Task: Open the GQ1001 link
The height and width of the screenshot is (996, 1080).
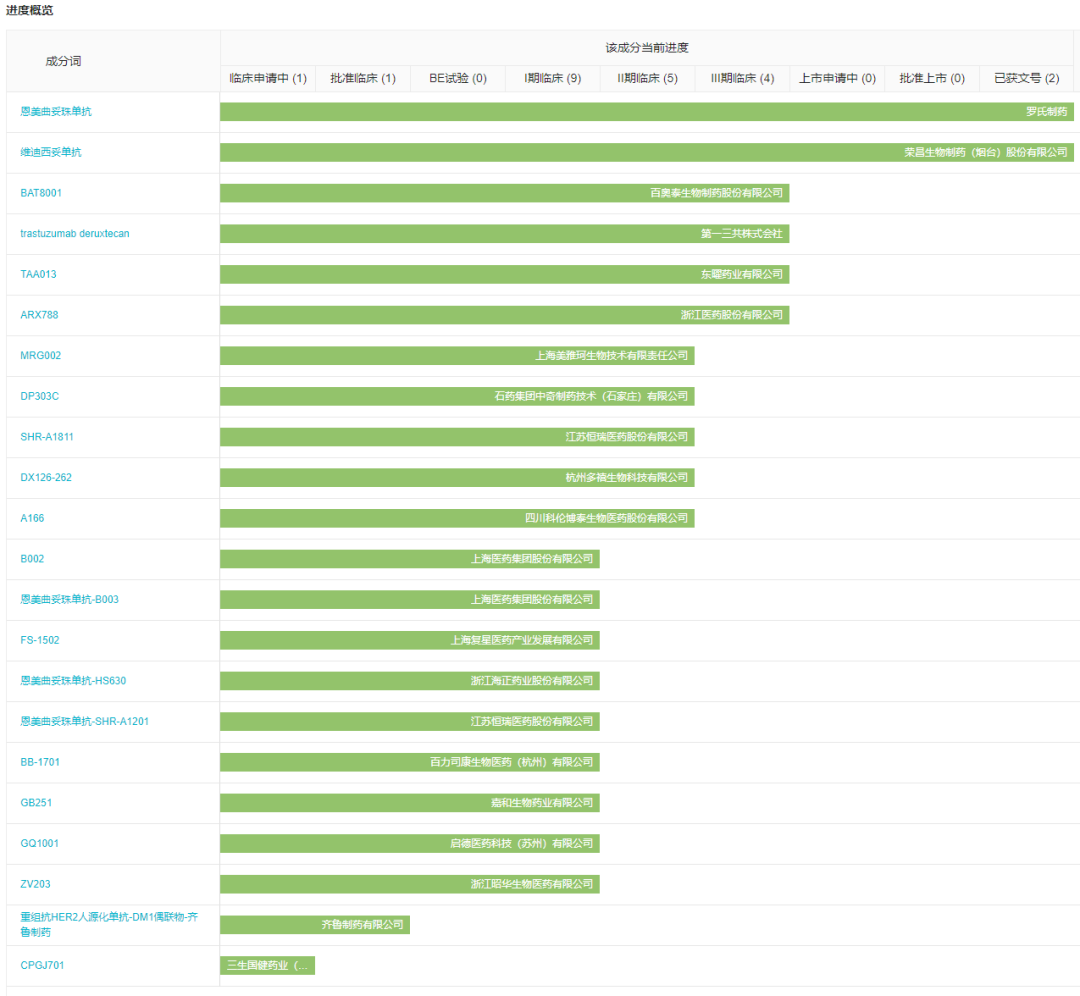Action: 40,843
